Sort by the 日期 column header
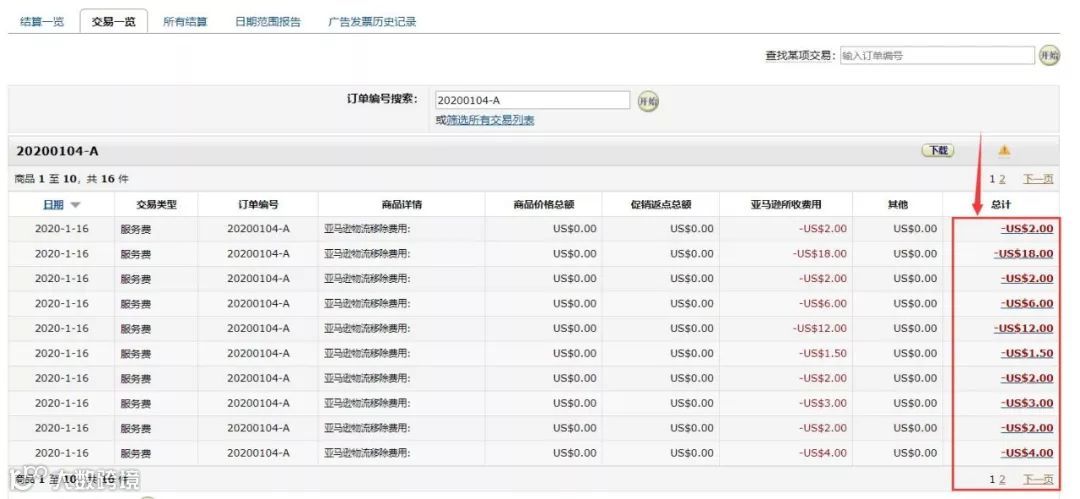This screenshot has height=499, width=1080. (53, 205)
